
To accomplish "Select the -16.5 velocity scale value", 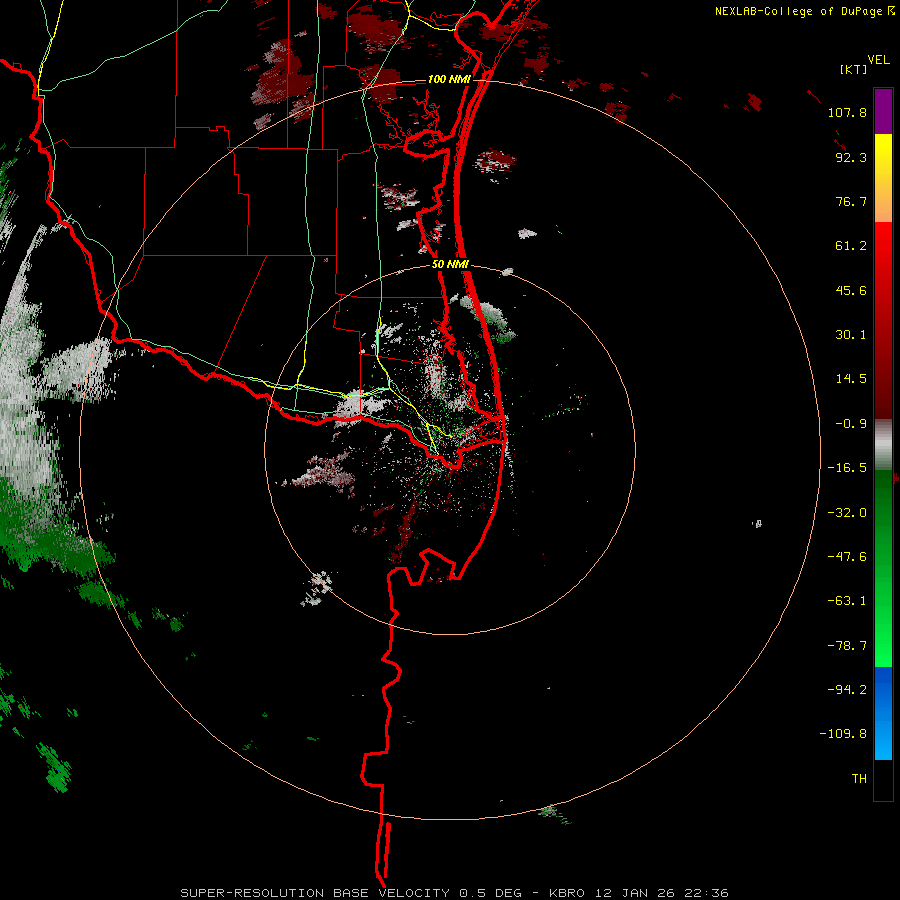I will tap(847, 468).
